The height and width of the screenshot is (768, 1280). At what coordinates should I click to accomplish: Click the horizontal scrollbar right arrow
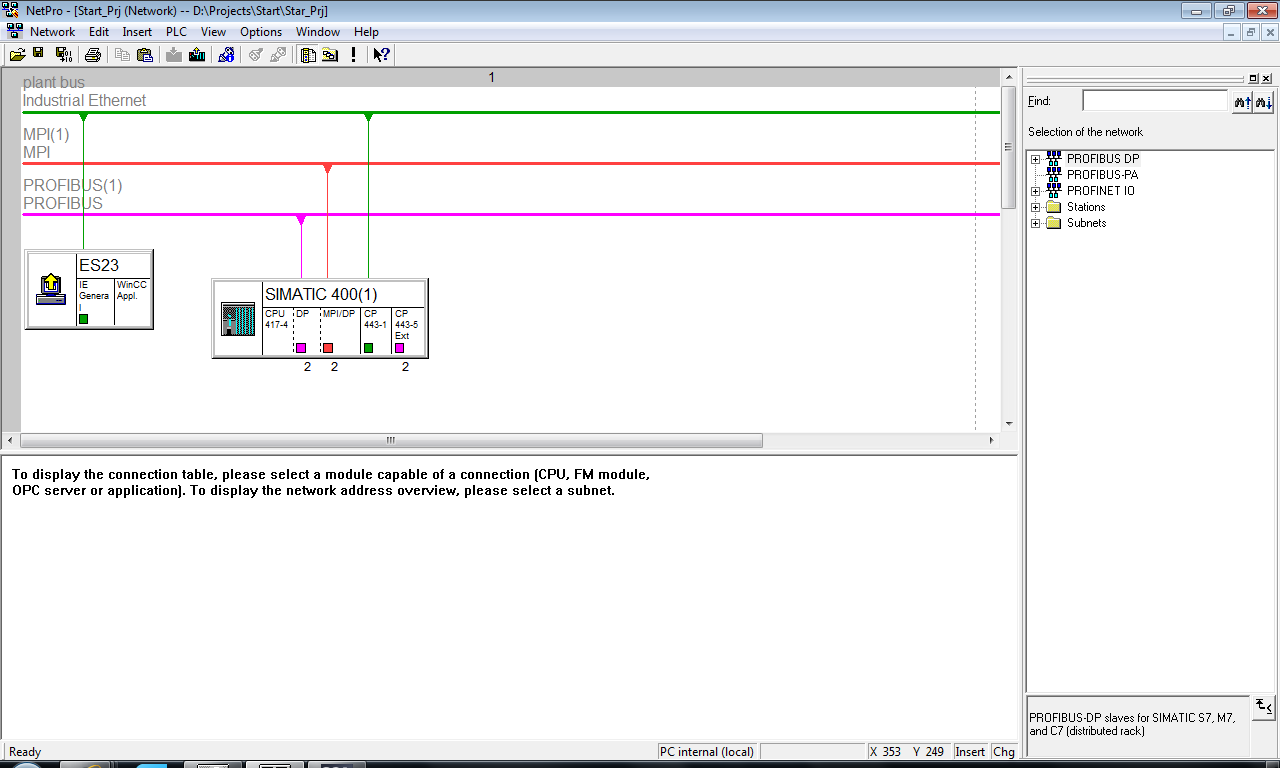[x=992, y=440]
